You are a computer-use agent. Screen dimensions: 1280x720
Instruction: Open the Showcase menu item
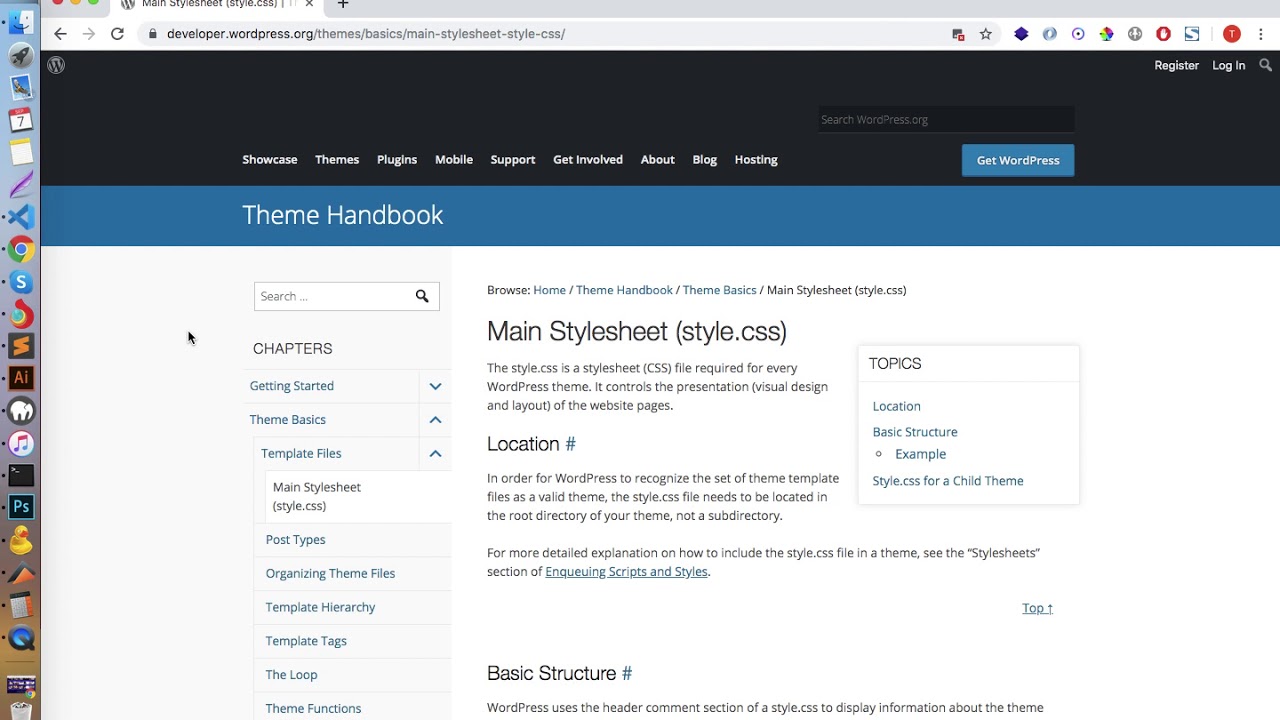(x=270, y=160)
